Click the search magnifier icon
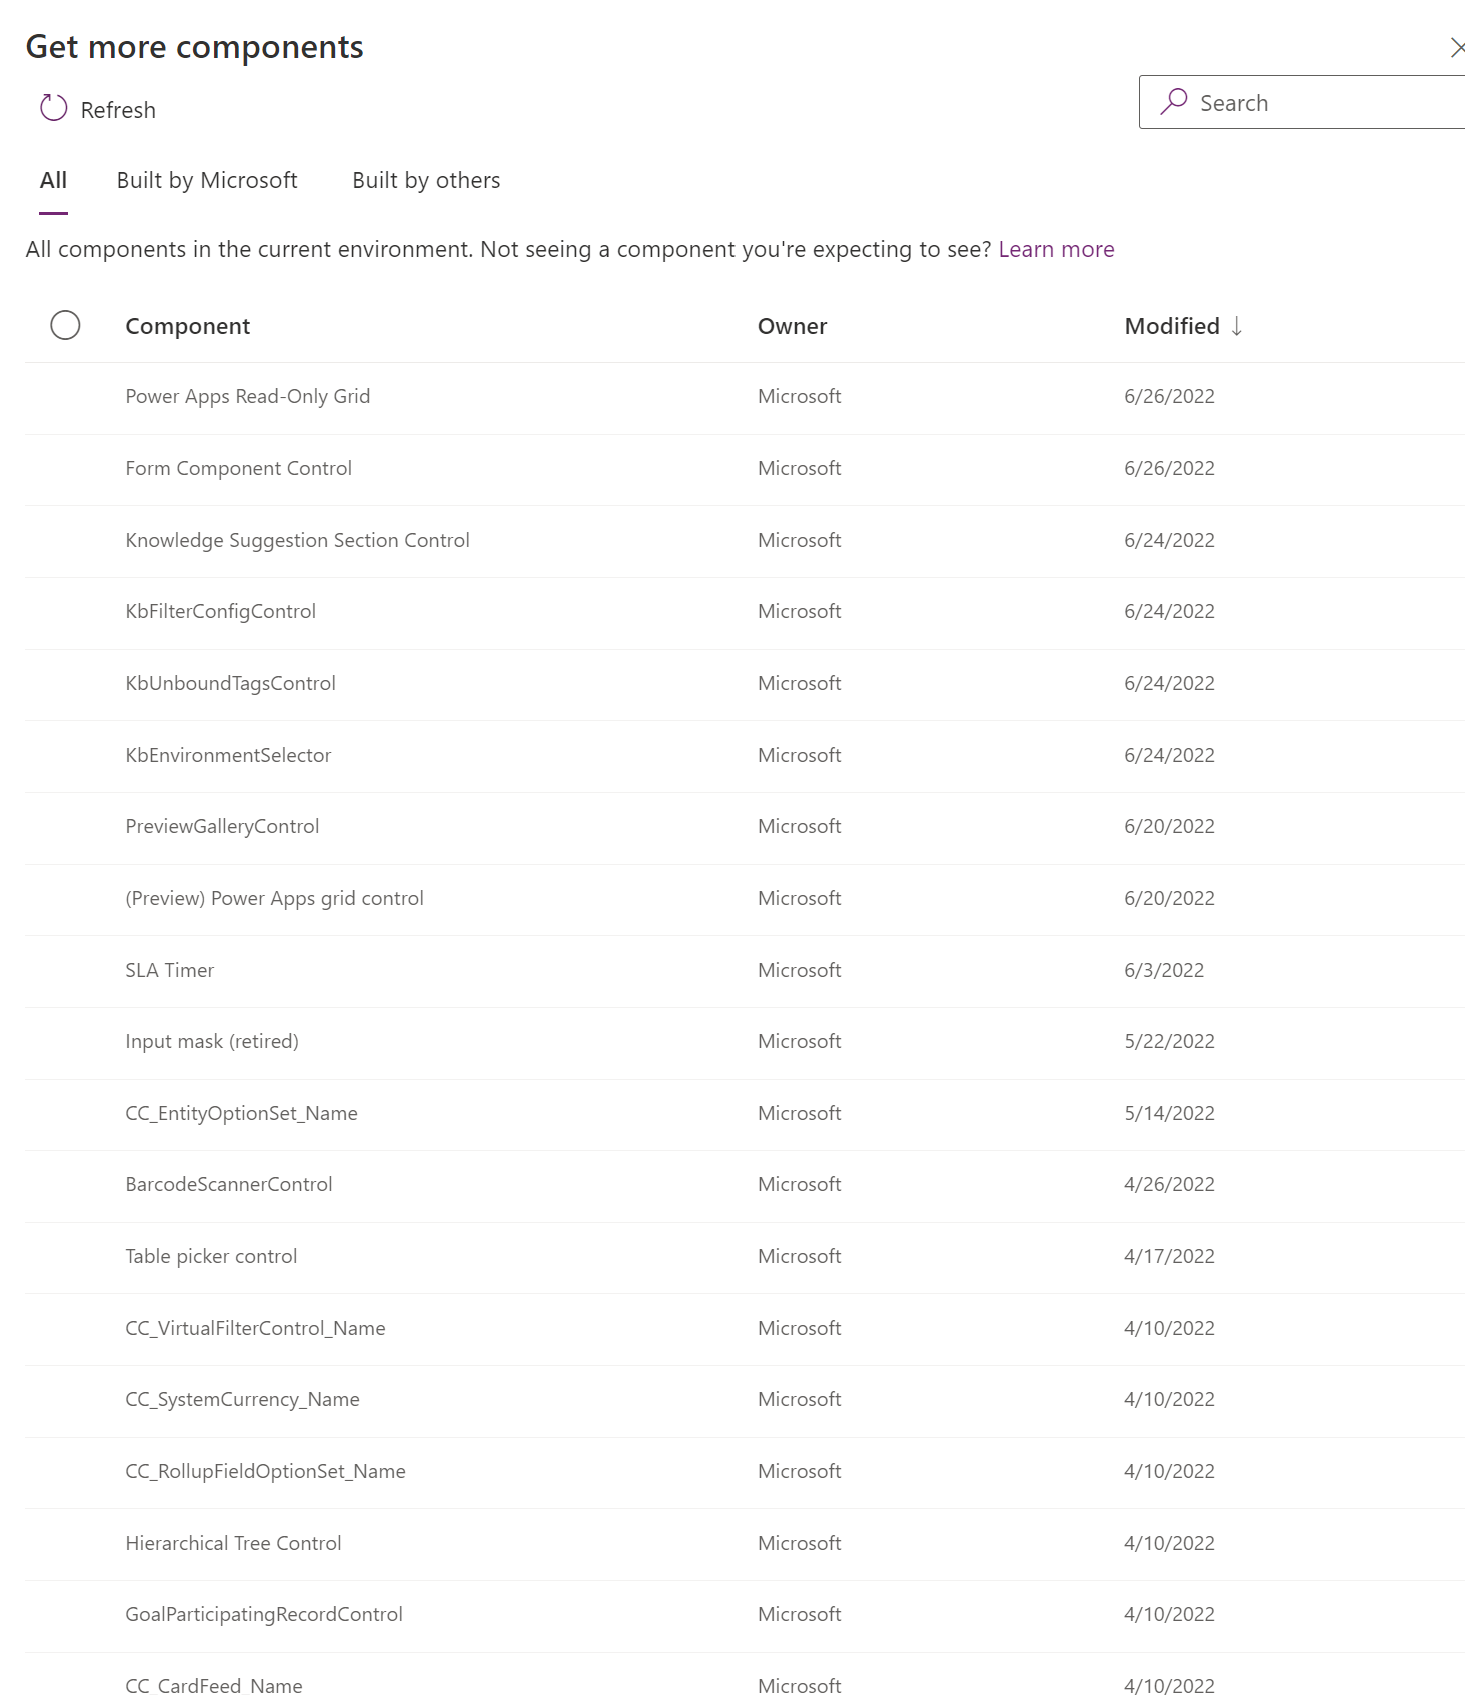1465x1702 pixels. tap(1174, 102)
